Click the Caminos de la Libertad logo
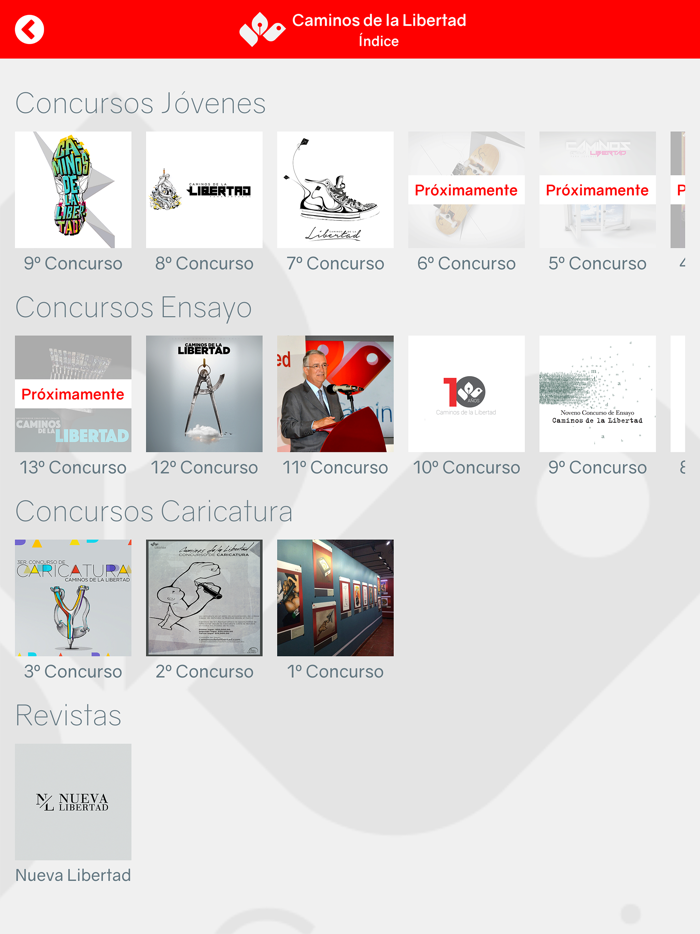700x934 pixels. (262, 29)
